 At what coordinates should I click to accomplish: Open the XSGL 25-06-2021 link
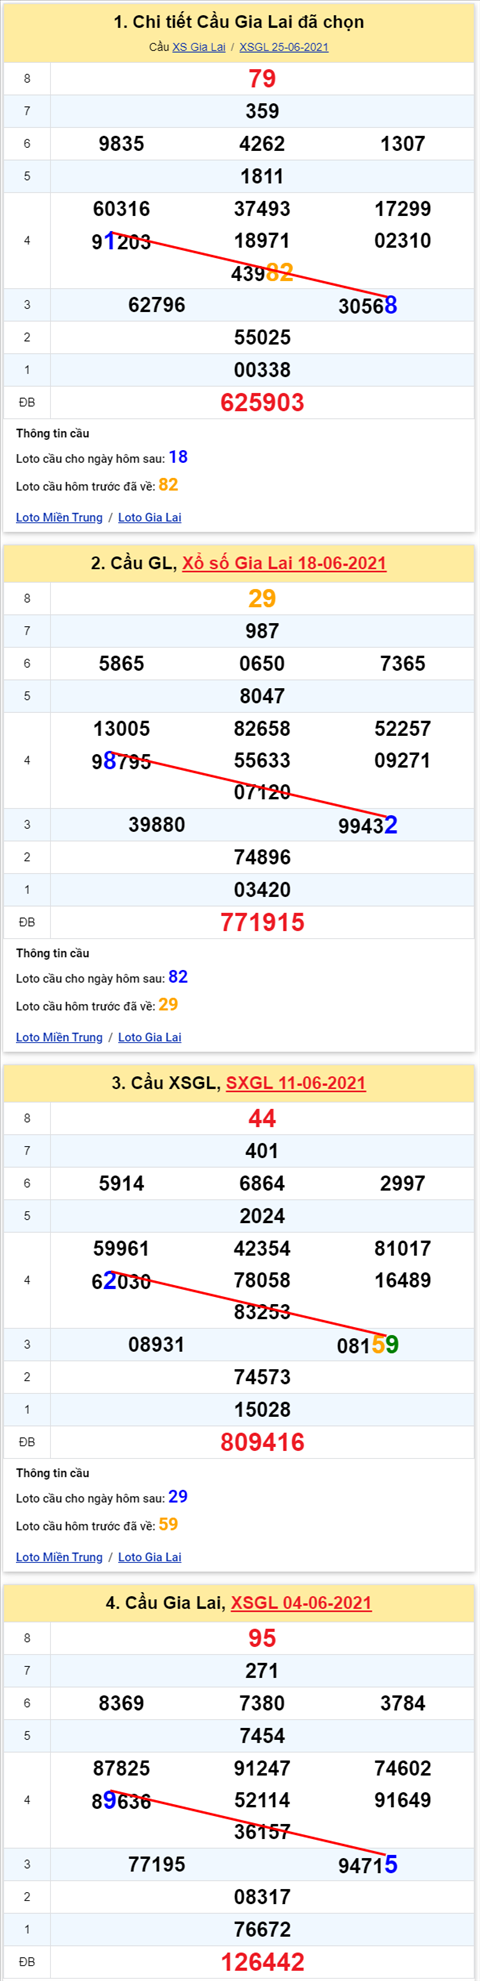(284, 47)
